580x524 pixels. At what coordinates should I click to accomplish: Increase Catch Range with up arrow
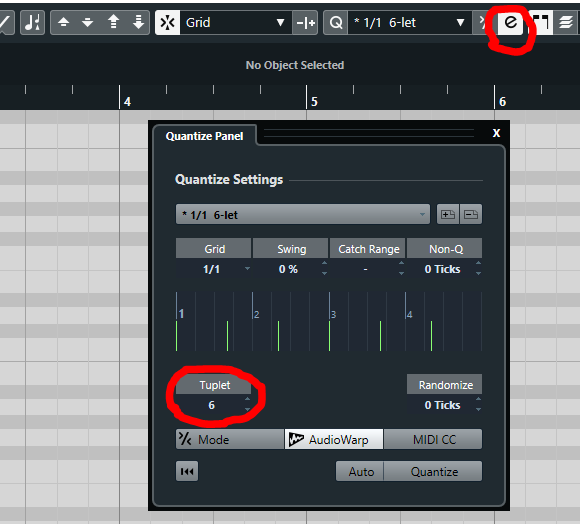click(401, 263)
